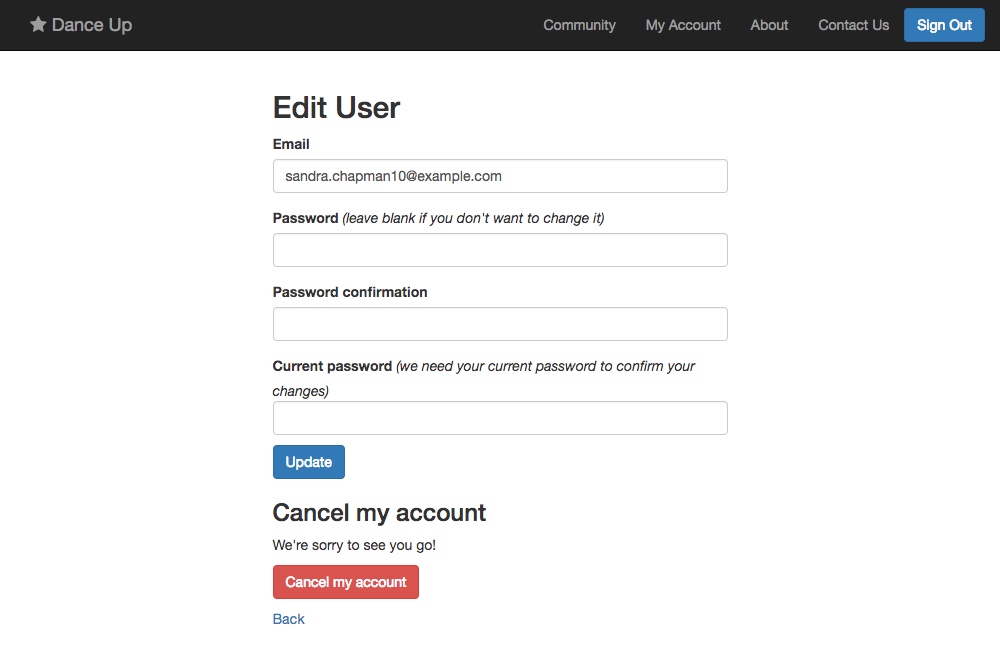The width and height of the screenshot is (1000, 671).
Task: Sign out of Dance Up
Action: tap(944, 25)
